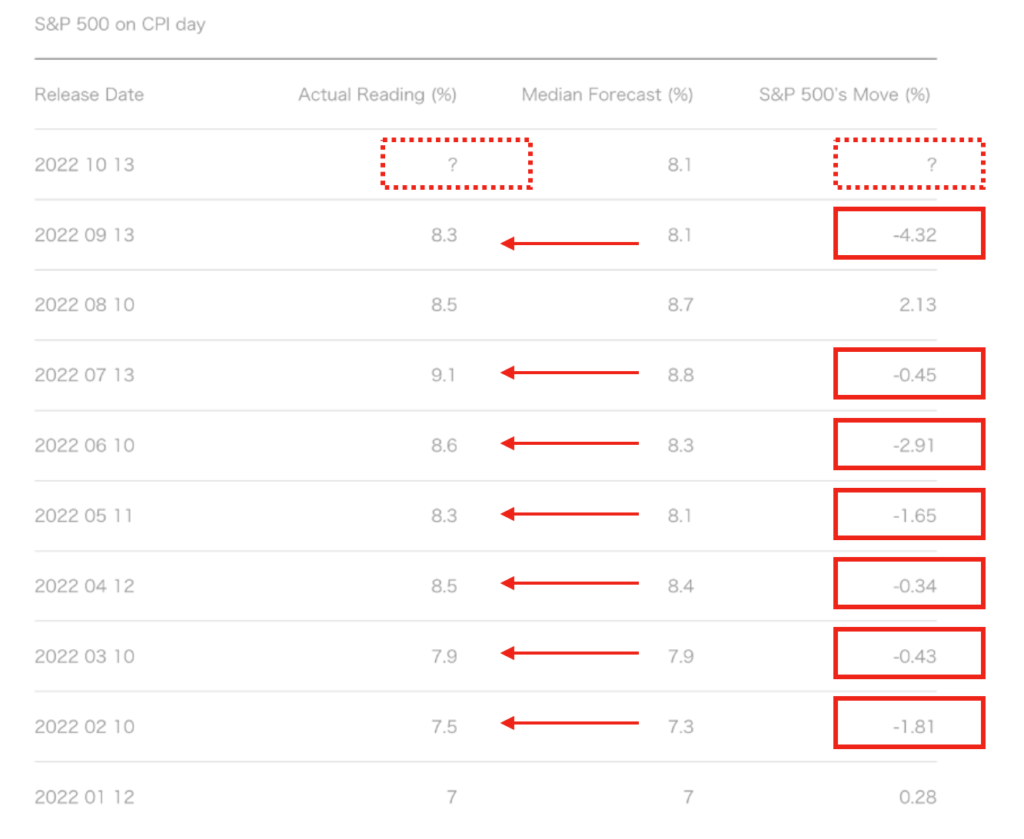Click the 0.28 move value
Screen dimensions: 1024x839
pos(917,797)
